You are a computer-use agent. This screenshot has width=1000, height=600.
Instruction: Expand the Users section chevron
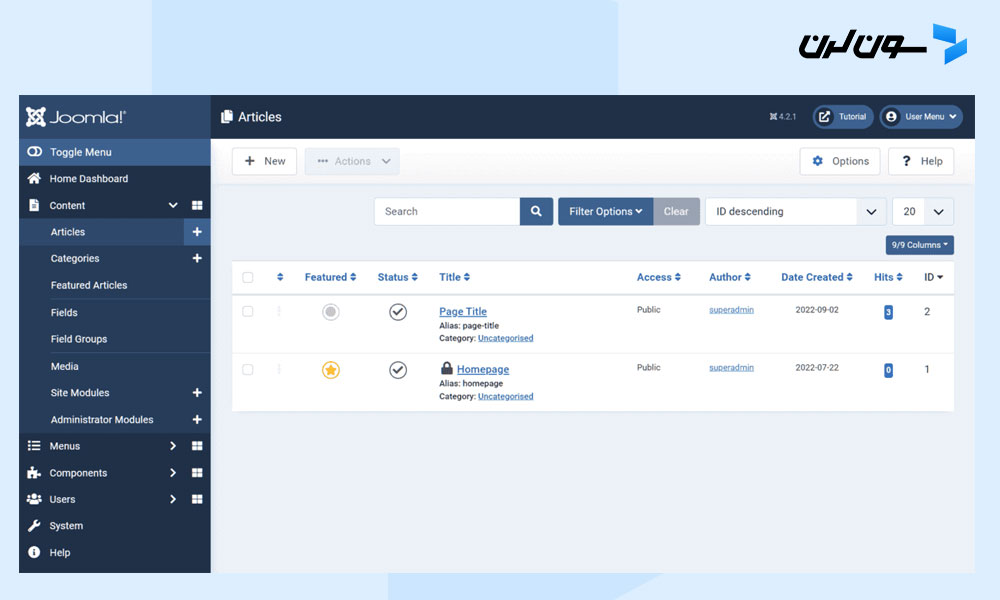[x=173, y=499]
